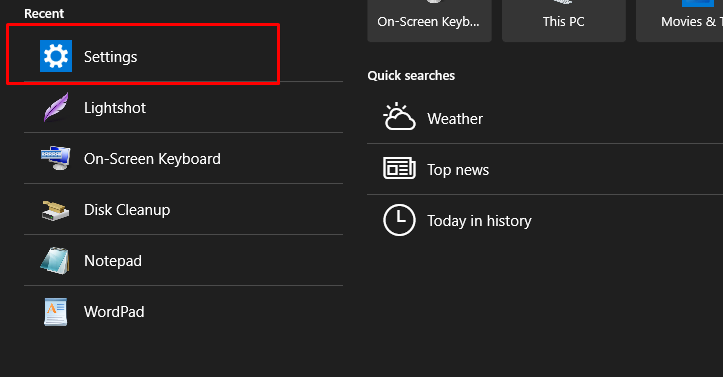Open the This PC top app tile
723x377 pixels.
[x=563, y=21]
